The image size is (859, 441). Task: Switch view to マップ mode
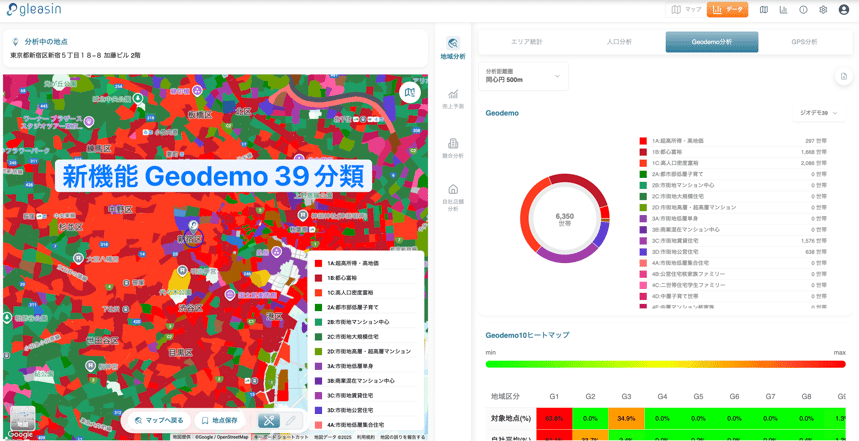point(687,10)
